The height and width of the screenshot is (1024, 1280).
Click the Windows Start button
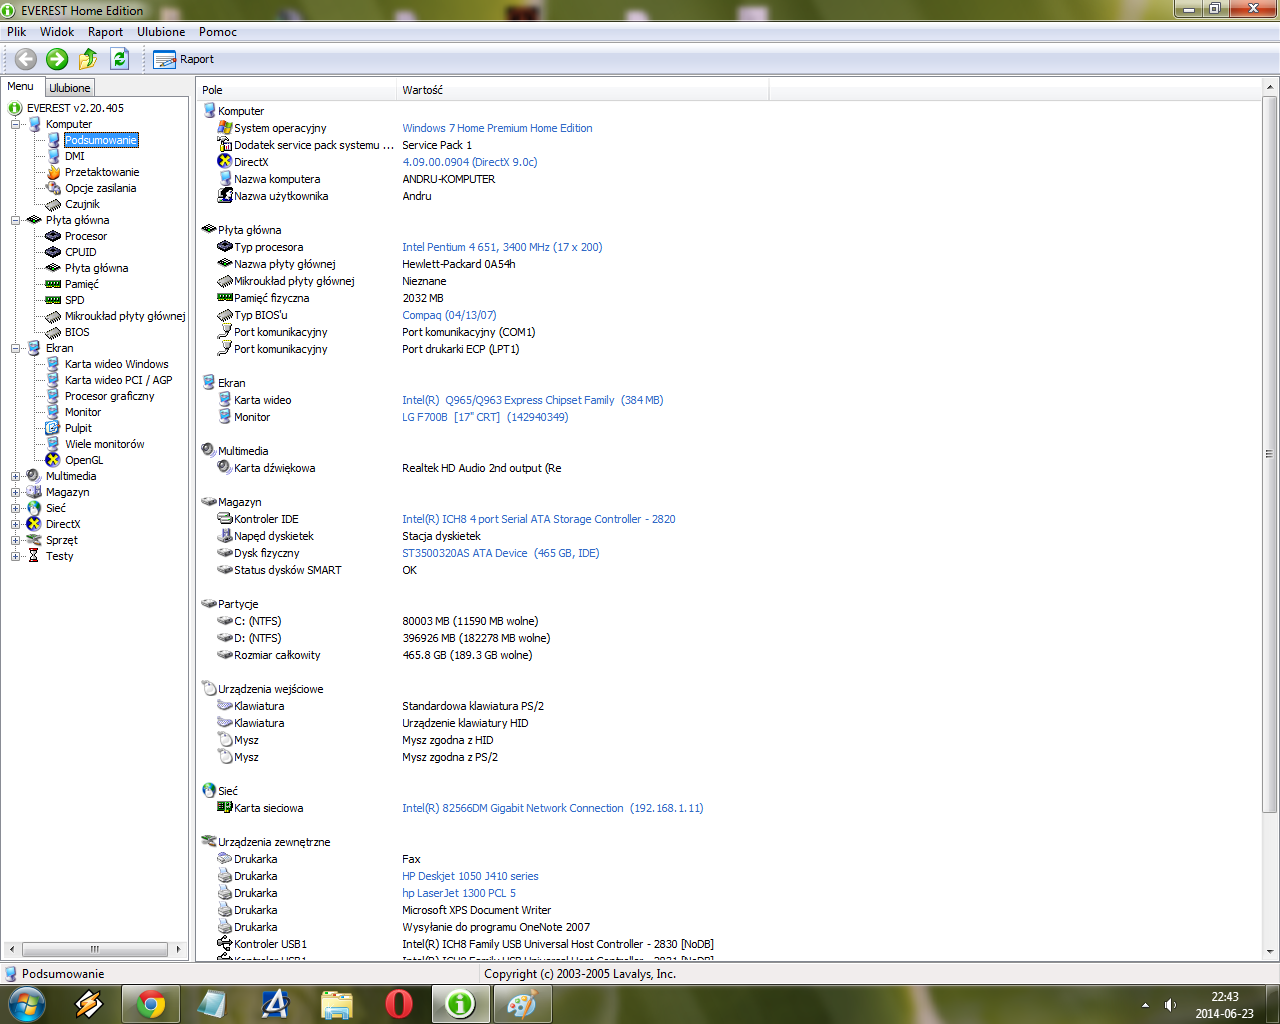[x=27, y=1004]
